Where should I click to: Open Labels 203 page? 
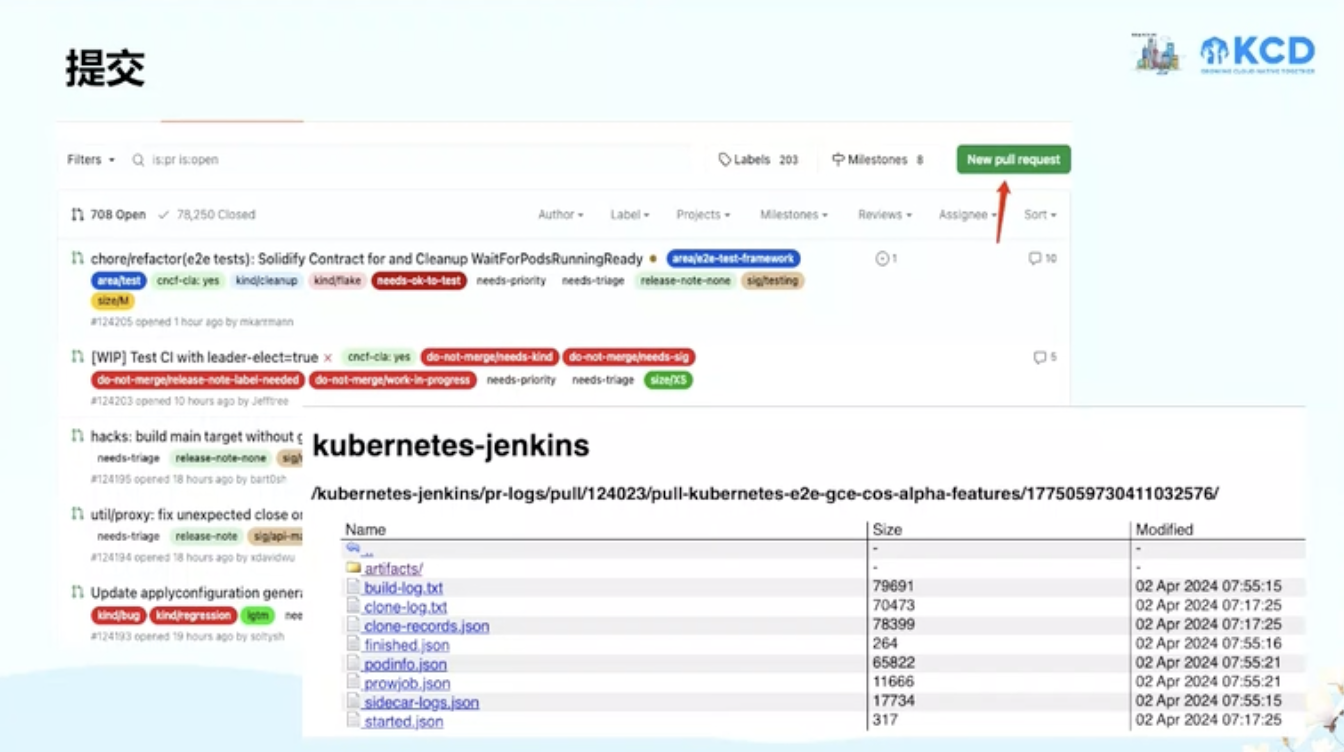coord(758,159)
